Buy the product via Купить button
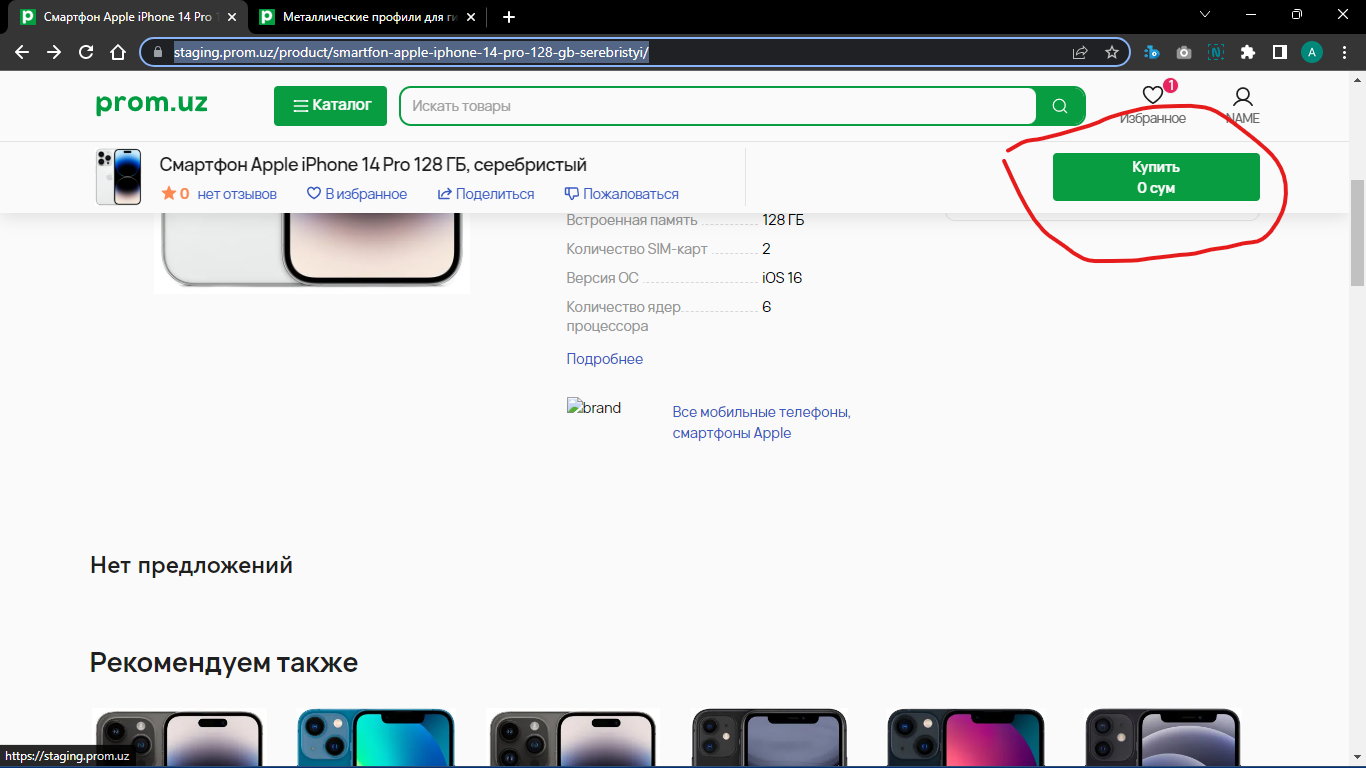Viewport: 1366px width, 768px height. [x=1156, y=177]
